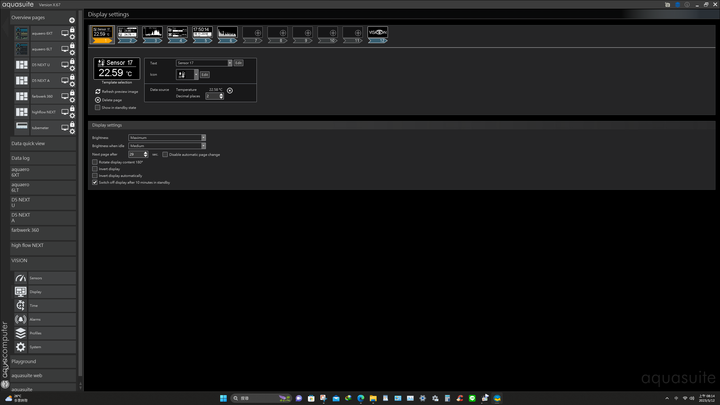Select display page 3 chart thumbnail

coord(152,34)
